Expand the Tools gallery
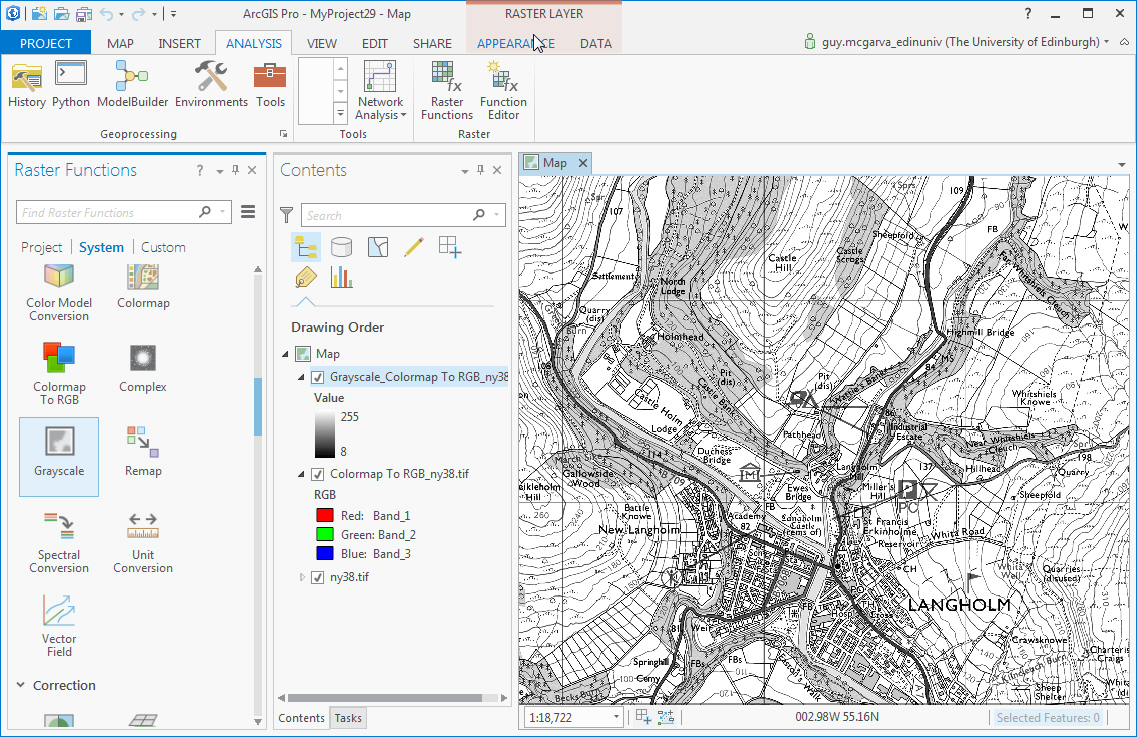Screen dimensions: 1137x737 pyautogui.click(x=340, y=114)
